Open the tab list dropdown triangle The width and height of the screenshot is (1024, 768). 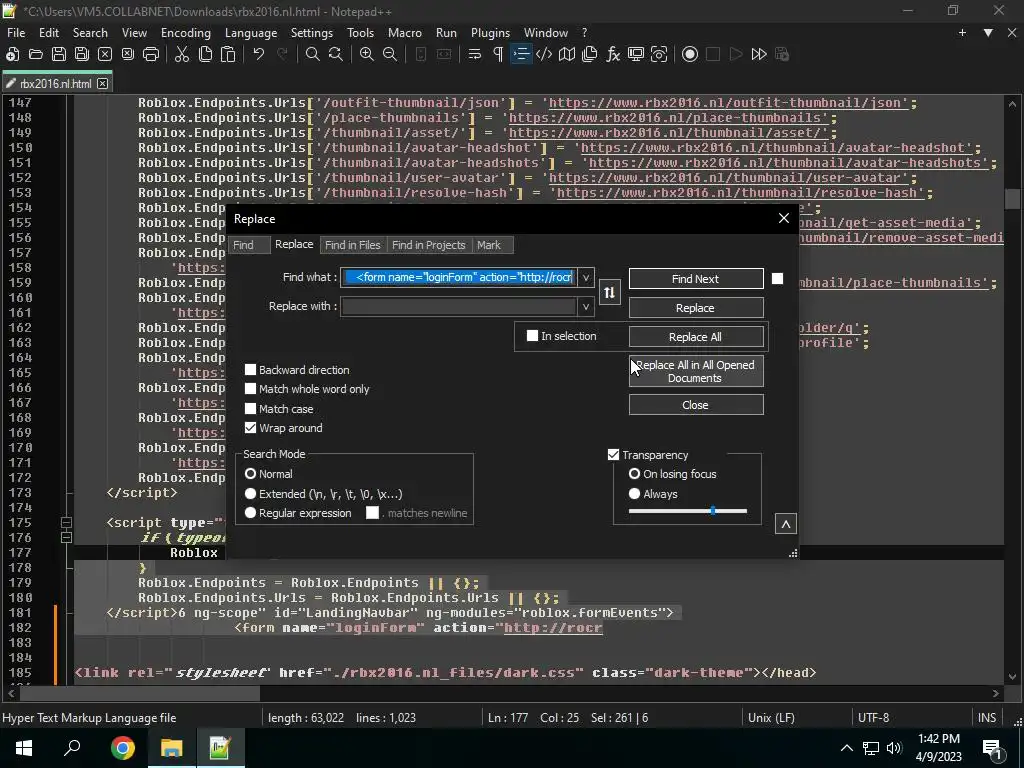(988, 33)
